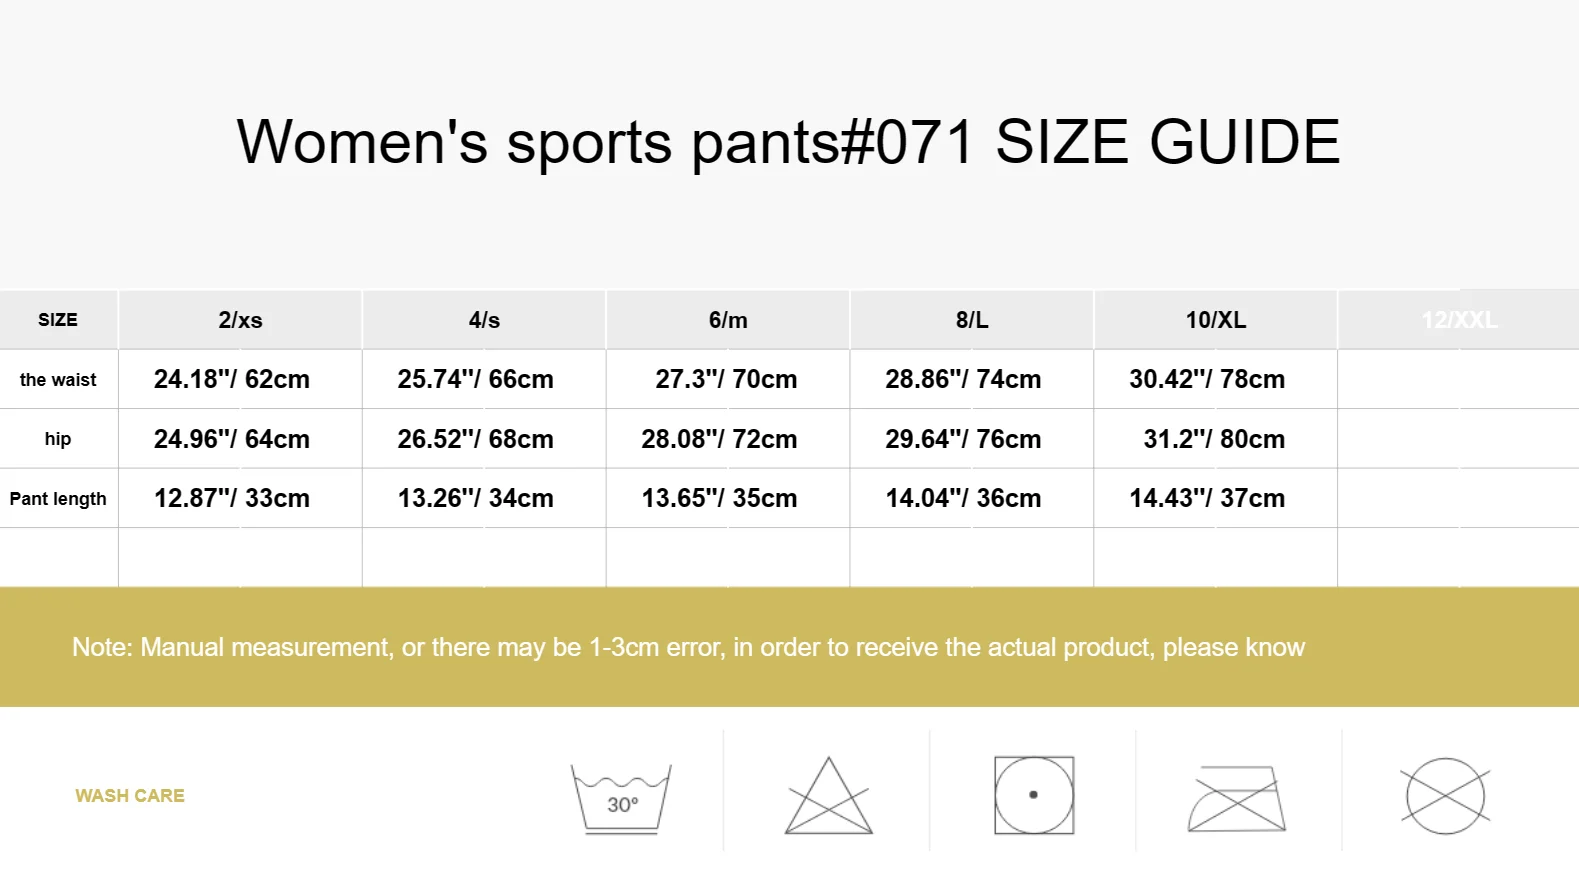Click the do not bleach triangle icon
The height and width of the screenshot is (880, 1579).
pos(829,796)
